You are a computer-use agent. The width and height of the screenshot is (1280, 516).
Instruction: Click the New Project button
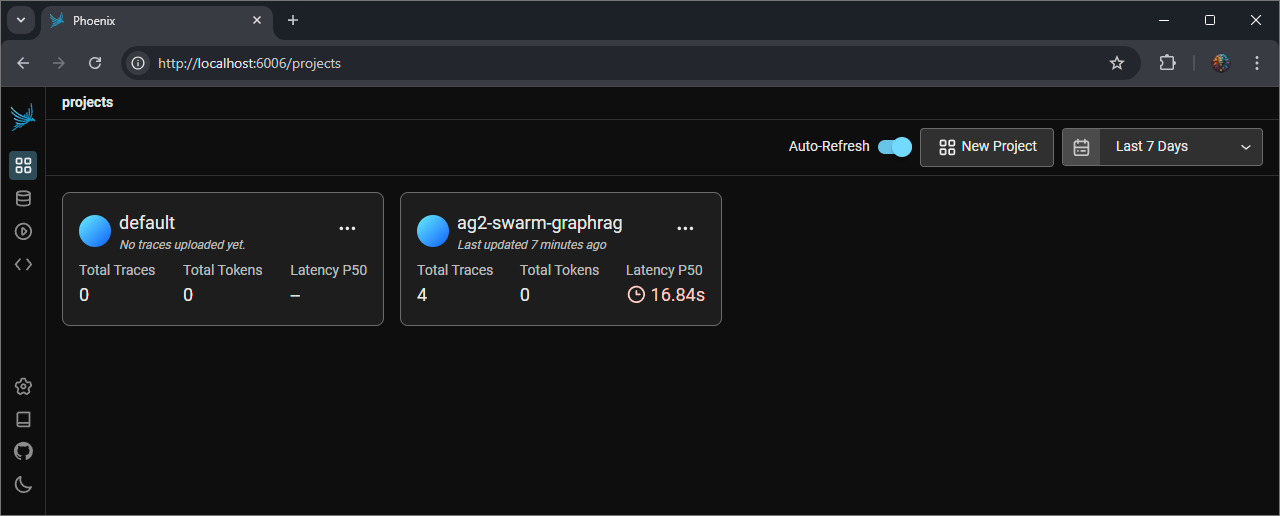tap(987, 147)
